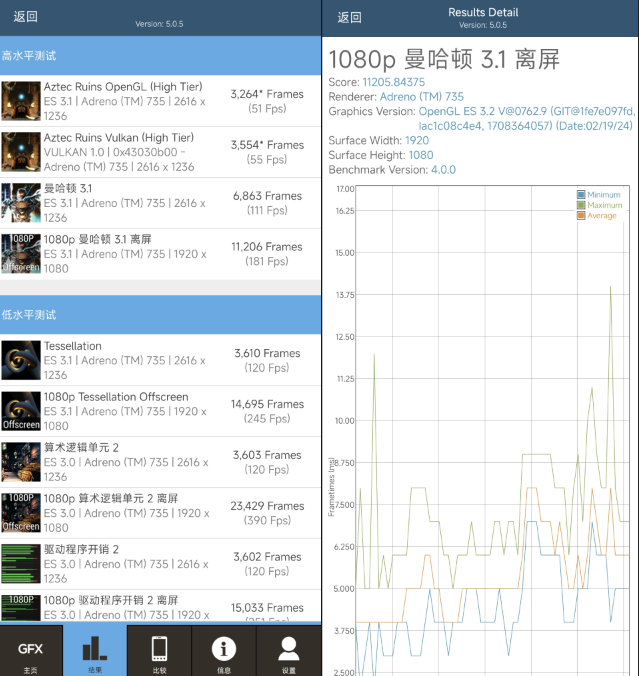
Task: Click the blue Minimum legend swatch
Action: point(581,194)
